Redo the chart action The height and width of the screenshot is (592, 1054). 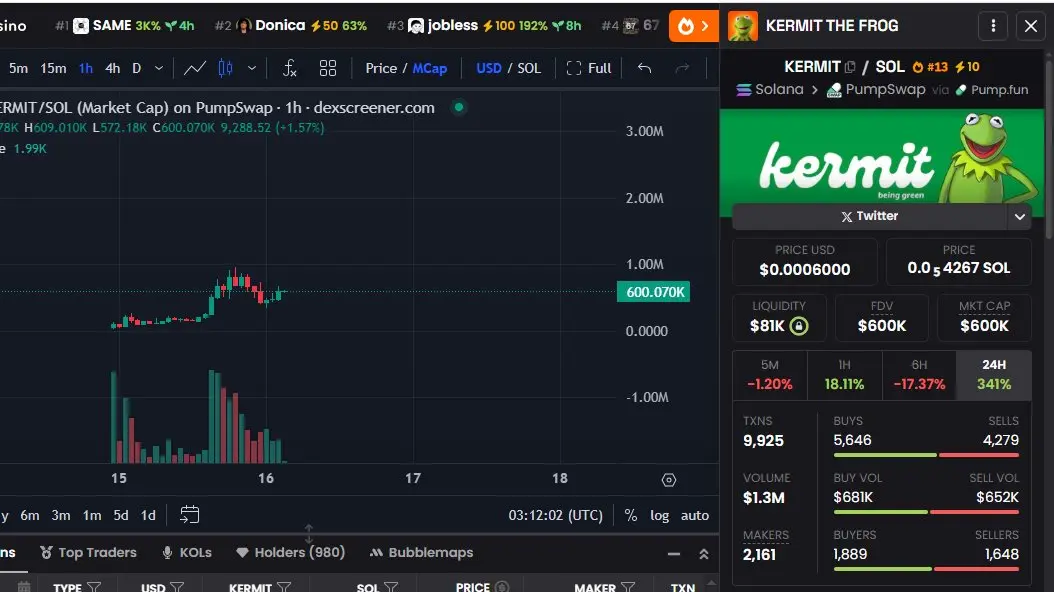(682, 68)
